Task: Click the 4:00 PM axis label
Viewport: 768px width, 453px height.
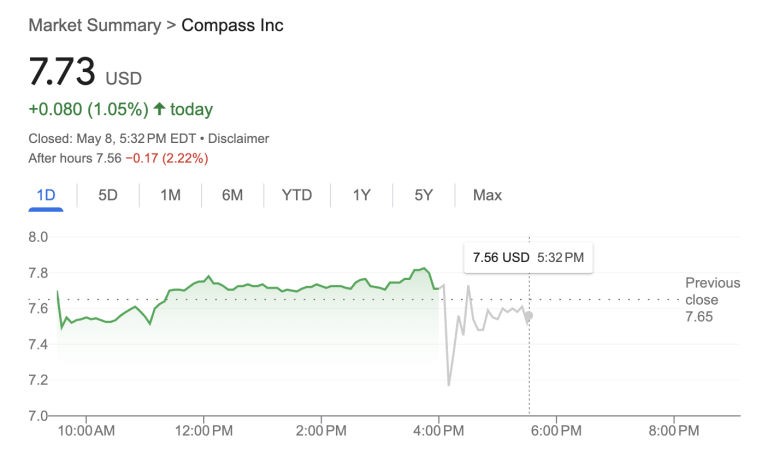Action: pos(438,431)
